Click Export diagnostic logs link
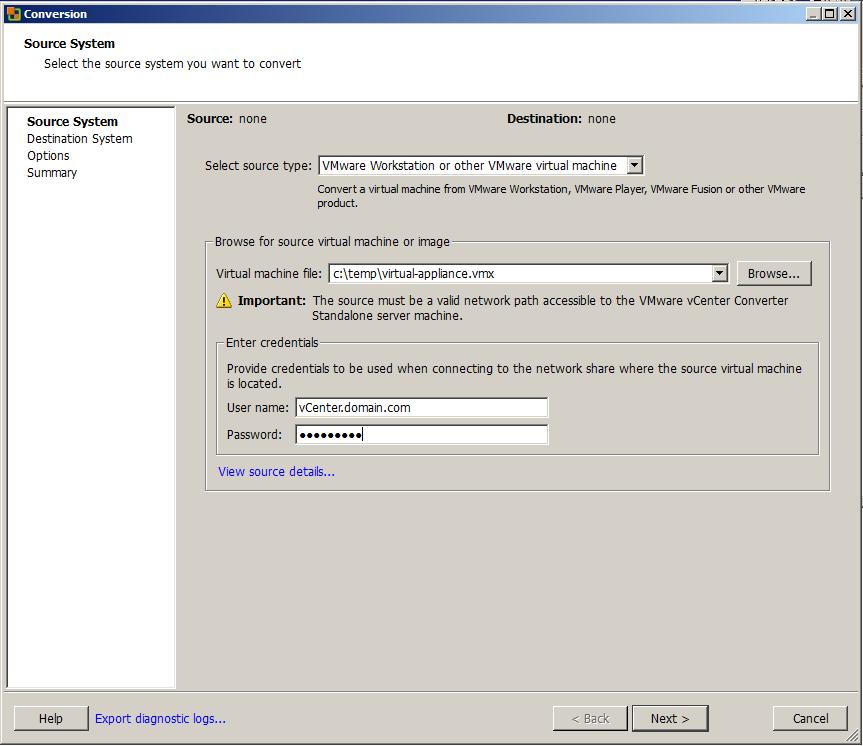The width and height of the screenshot is (863, 746). pos(159,718)
